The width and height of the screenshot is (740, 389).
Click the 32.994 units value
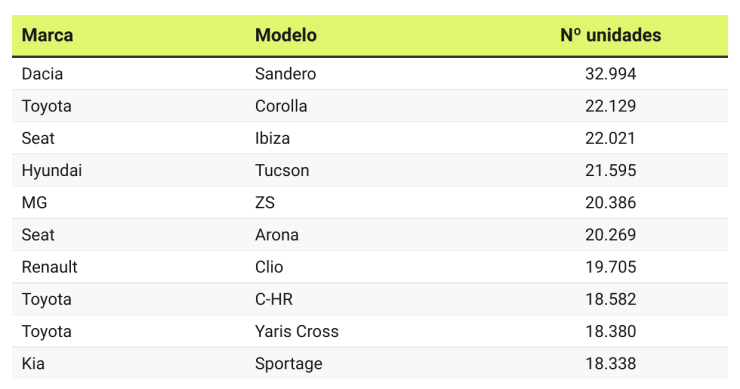610,74
